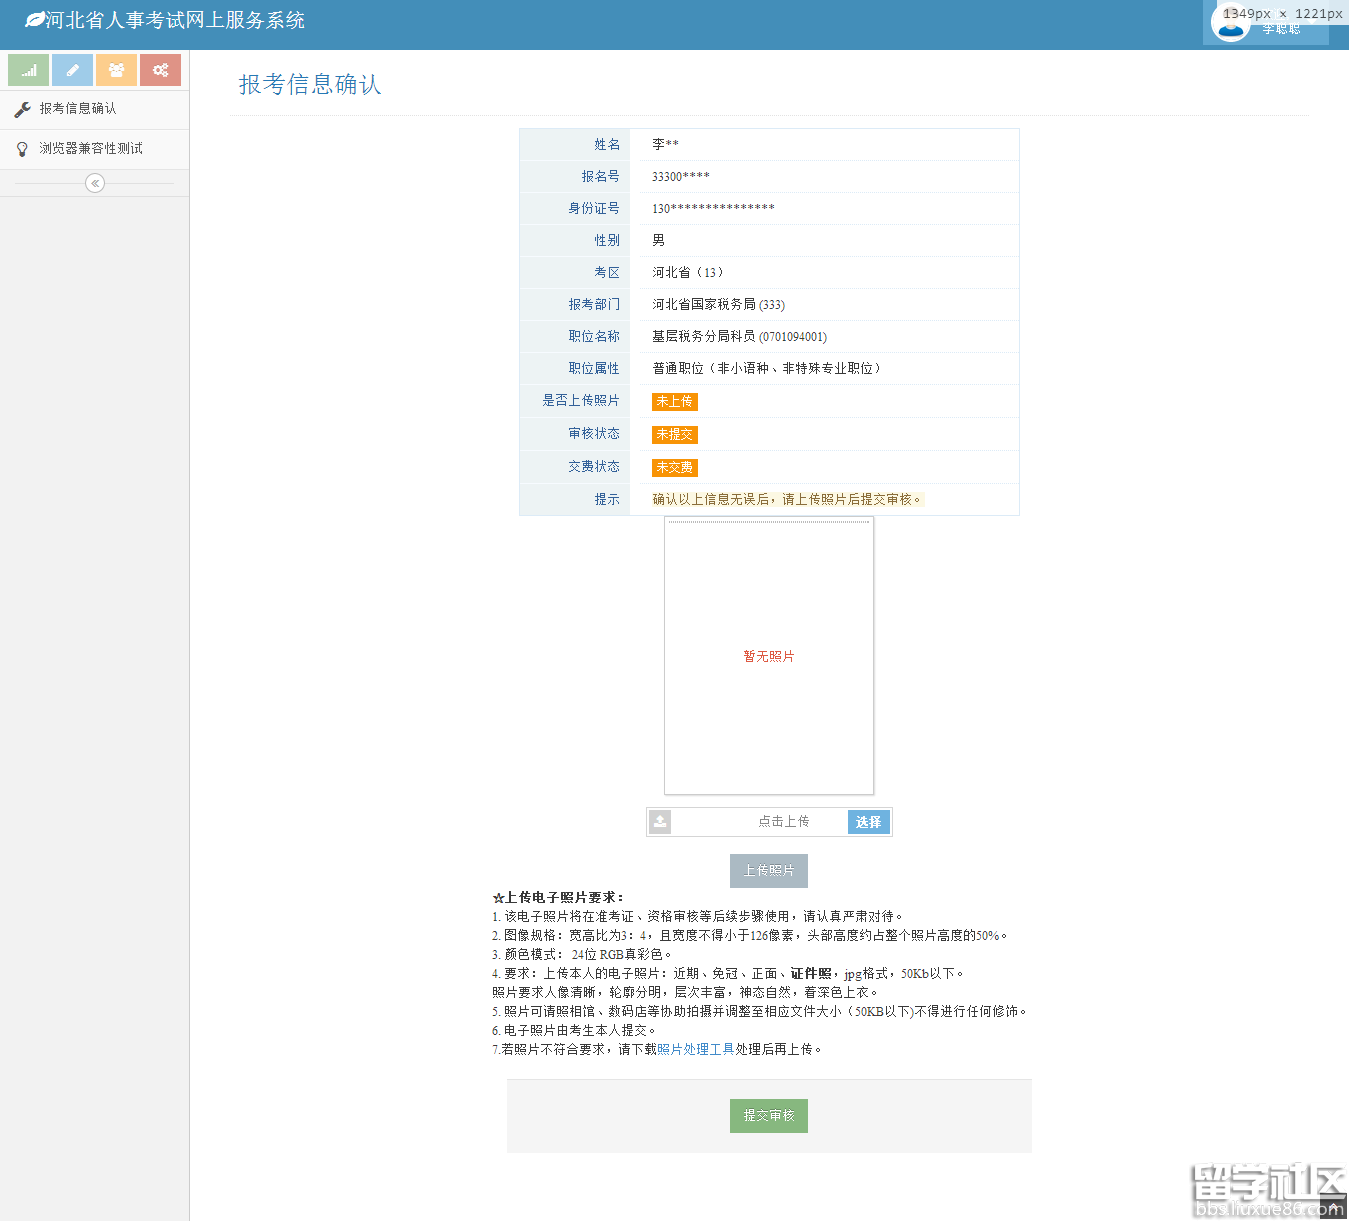Click the green signal bars shortcut button
This screenshot has width=1349, height=1221.
[29, 70]
